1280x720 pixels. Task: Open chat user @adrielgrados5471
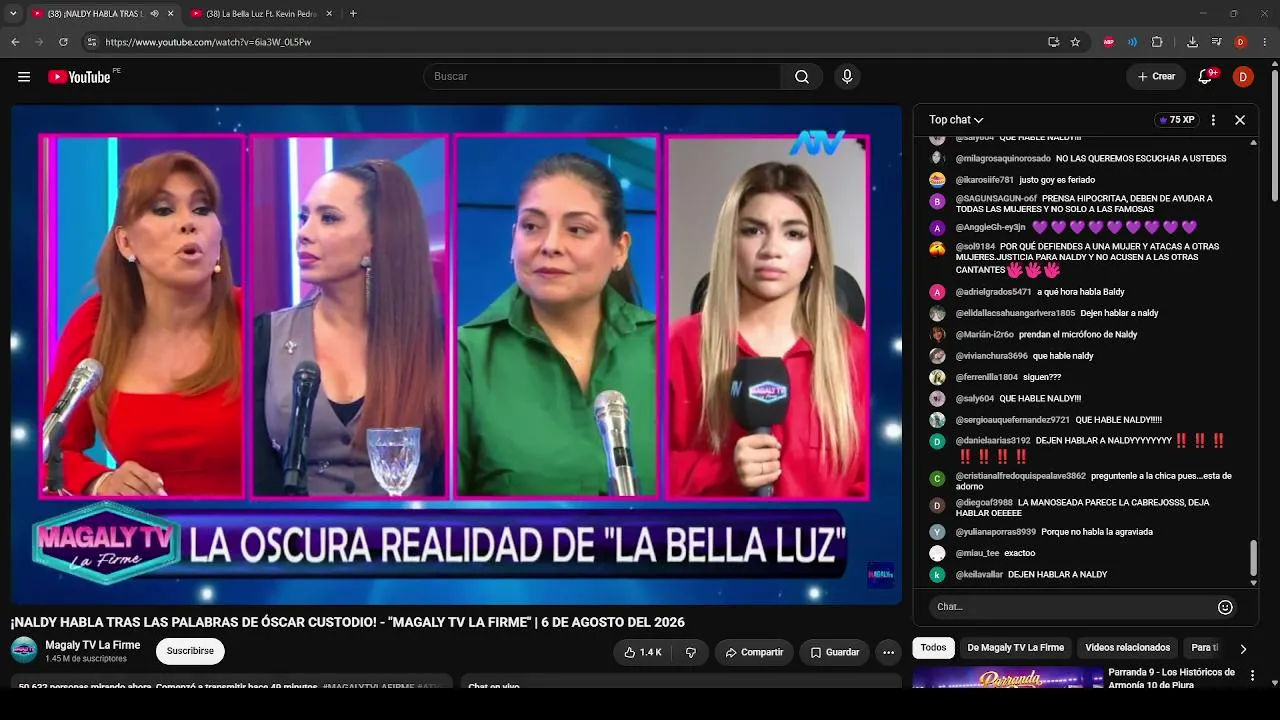point(993,292)
